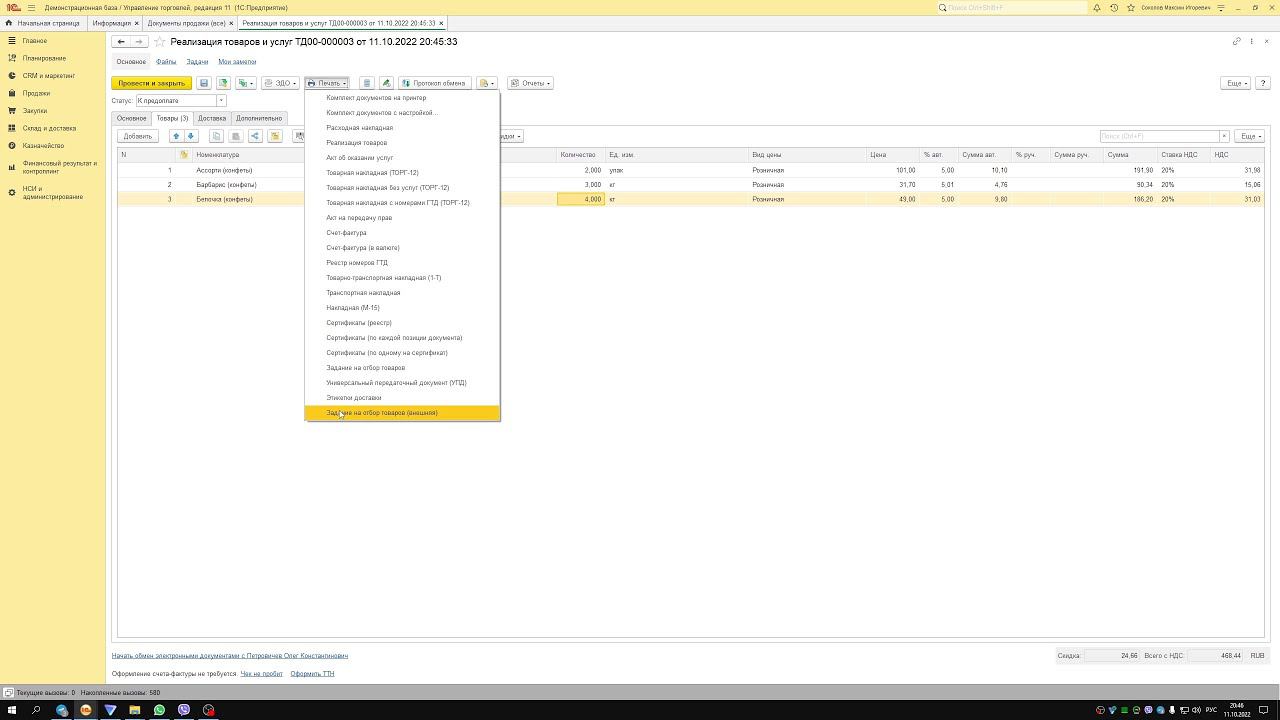1280x720 pixels.
Task: Open Главное section in sidebar
Action: click(x=35, y=41)
